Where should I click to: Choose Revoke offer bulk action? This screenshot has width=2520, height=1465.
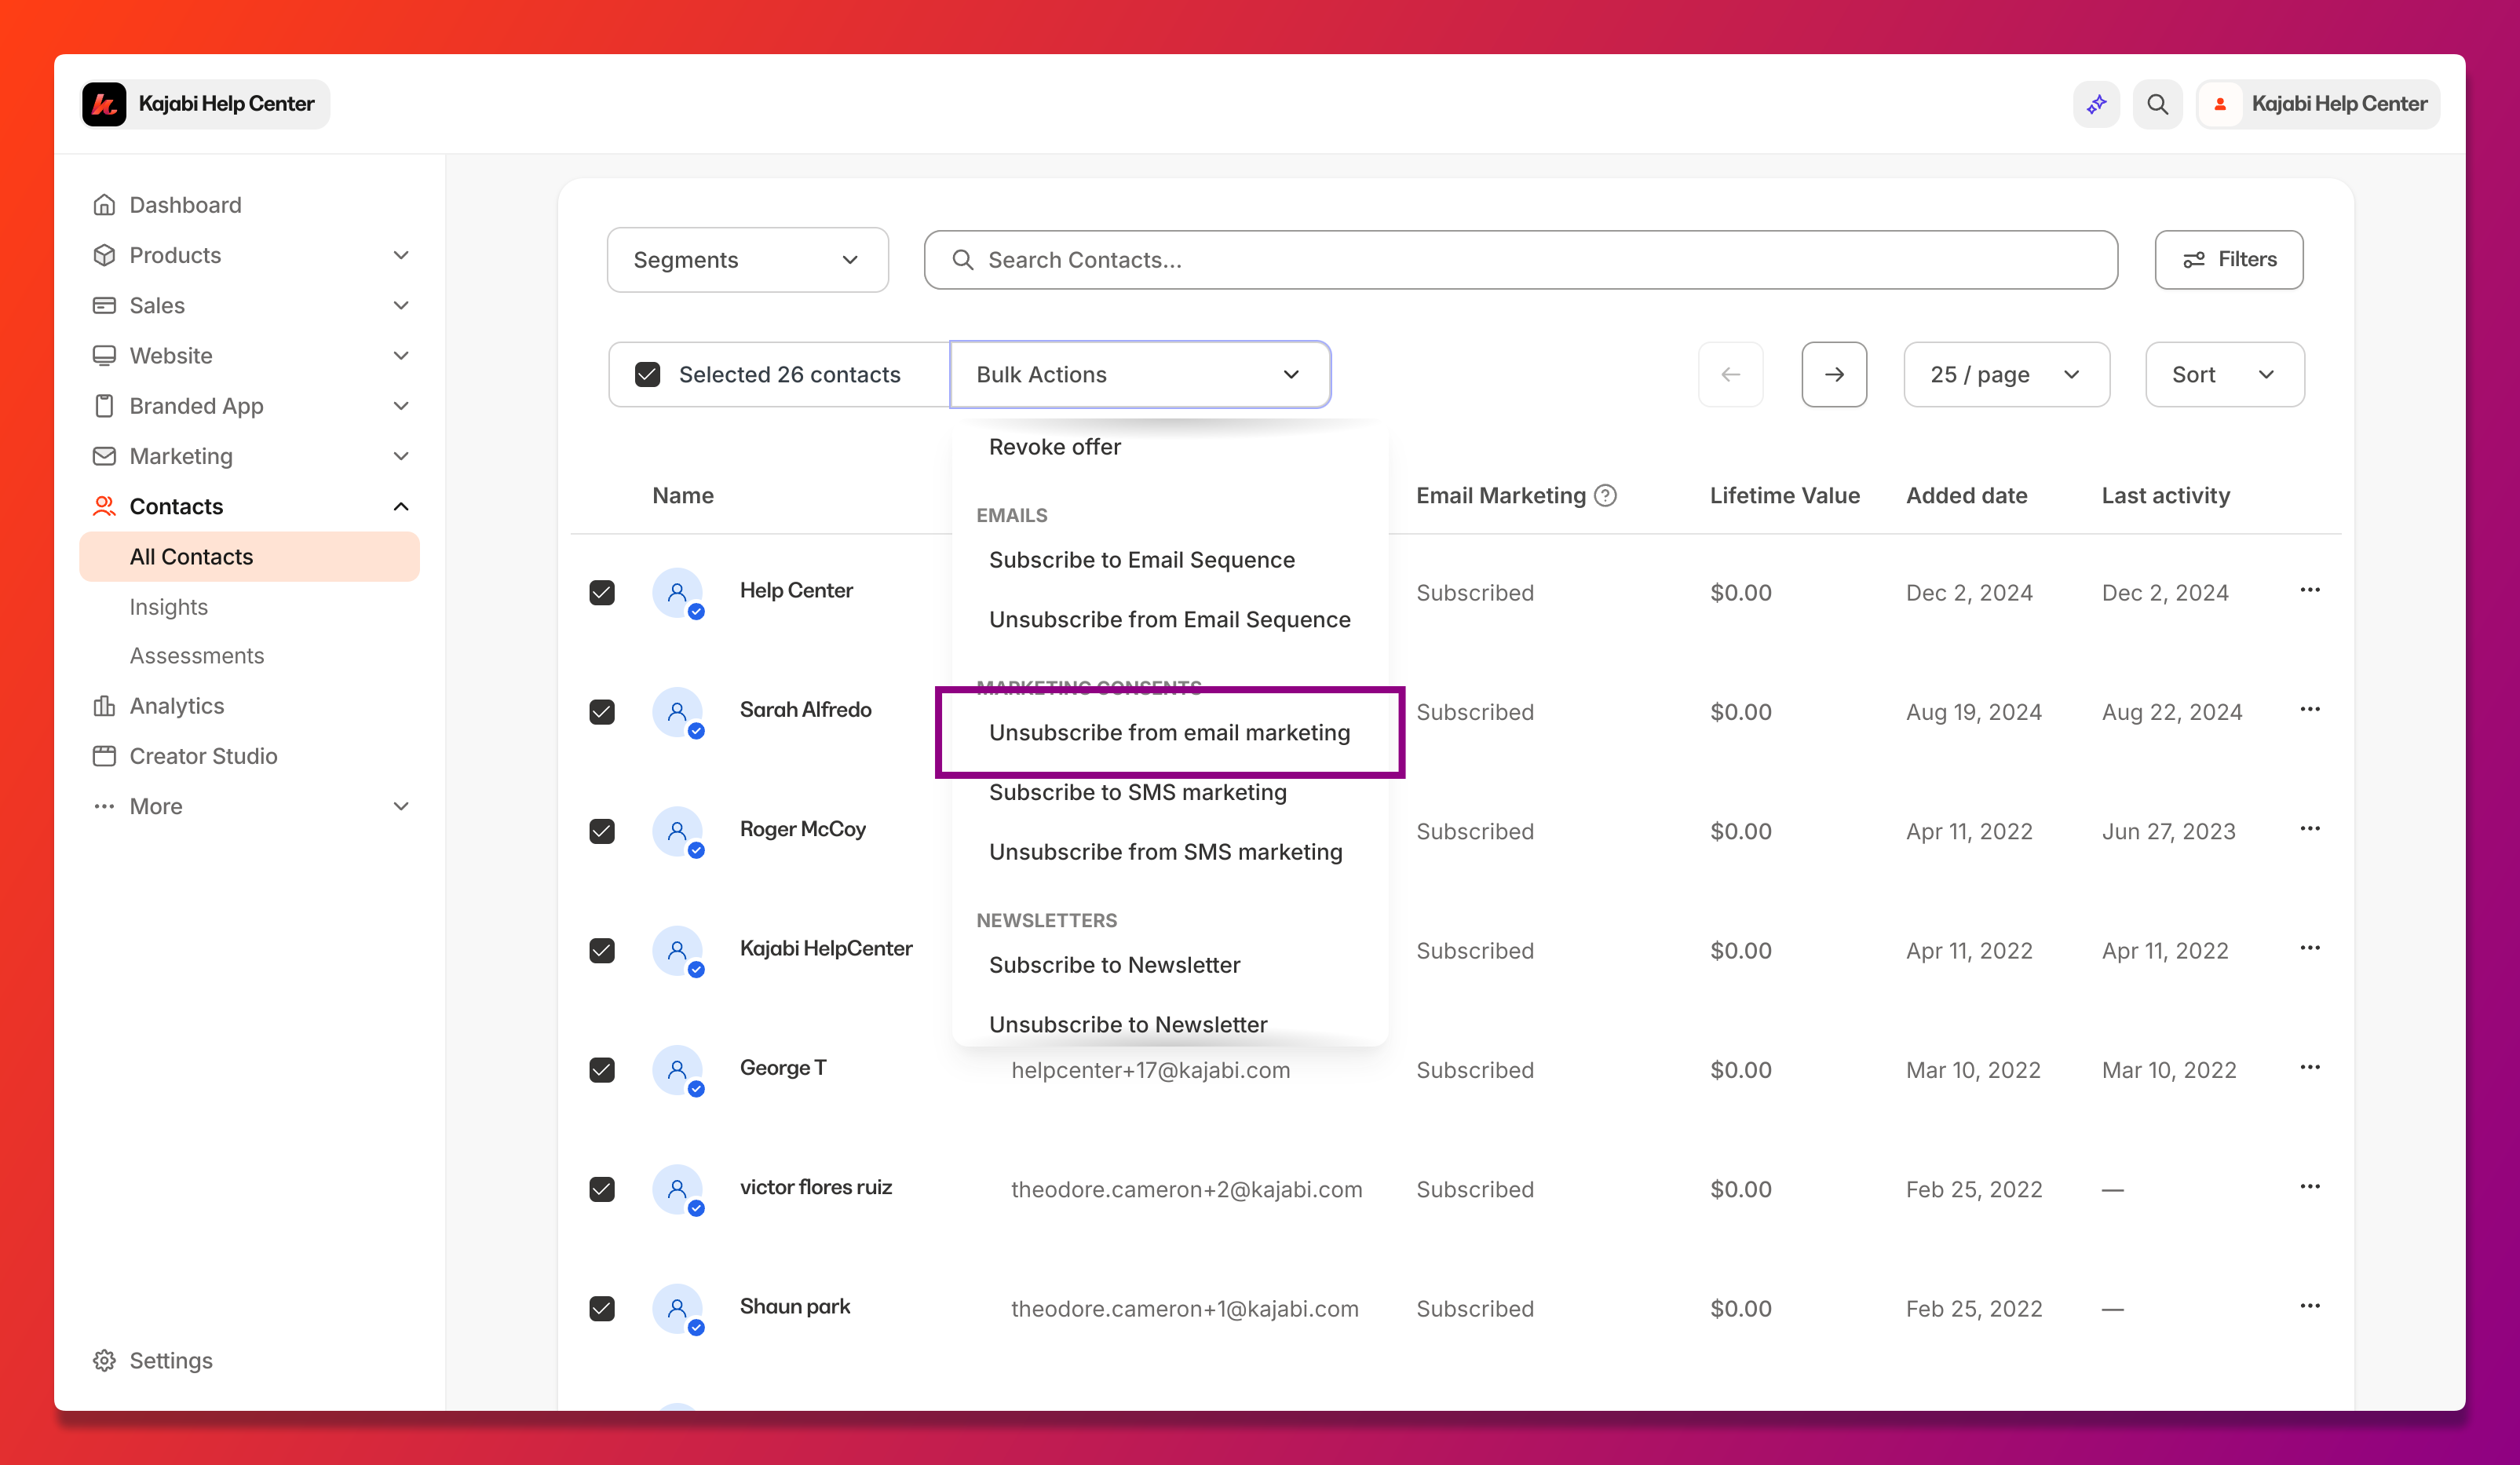coord(1054,447)
